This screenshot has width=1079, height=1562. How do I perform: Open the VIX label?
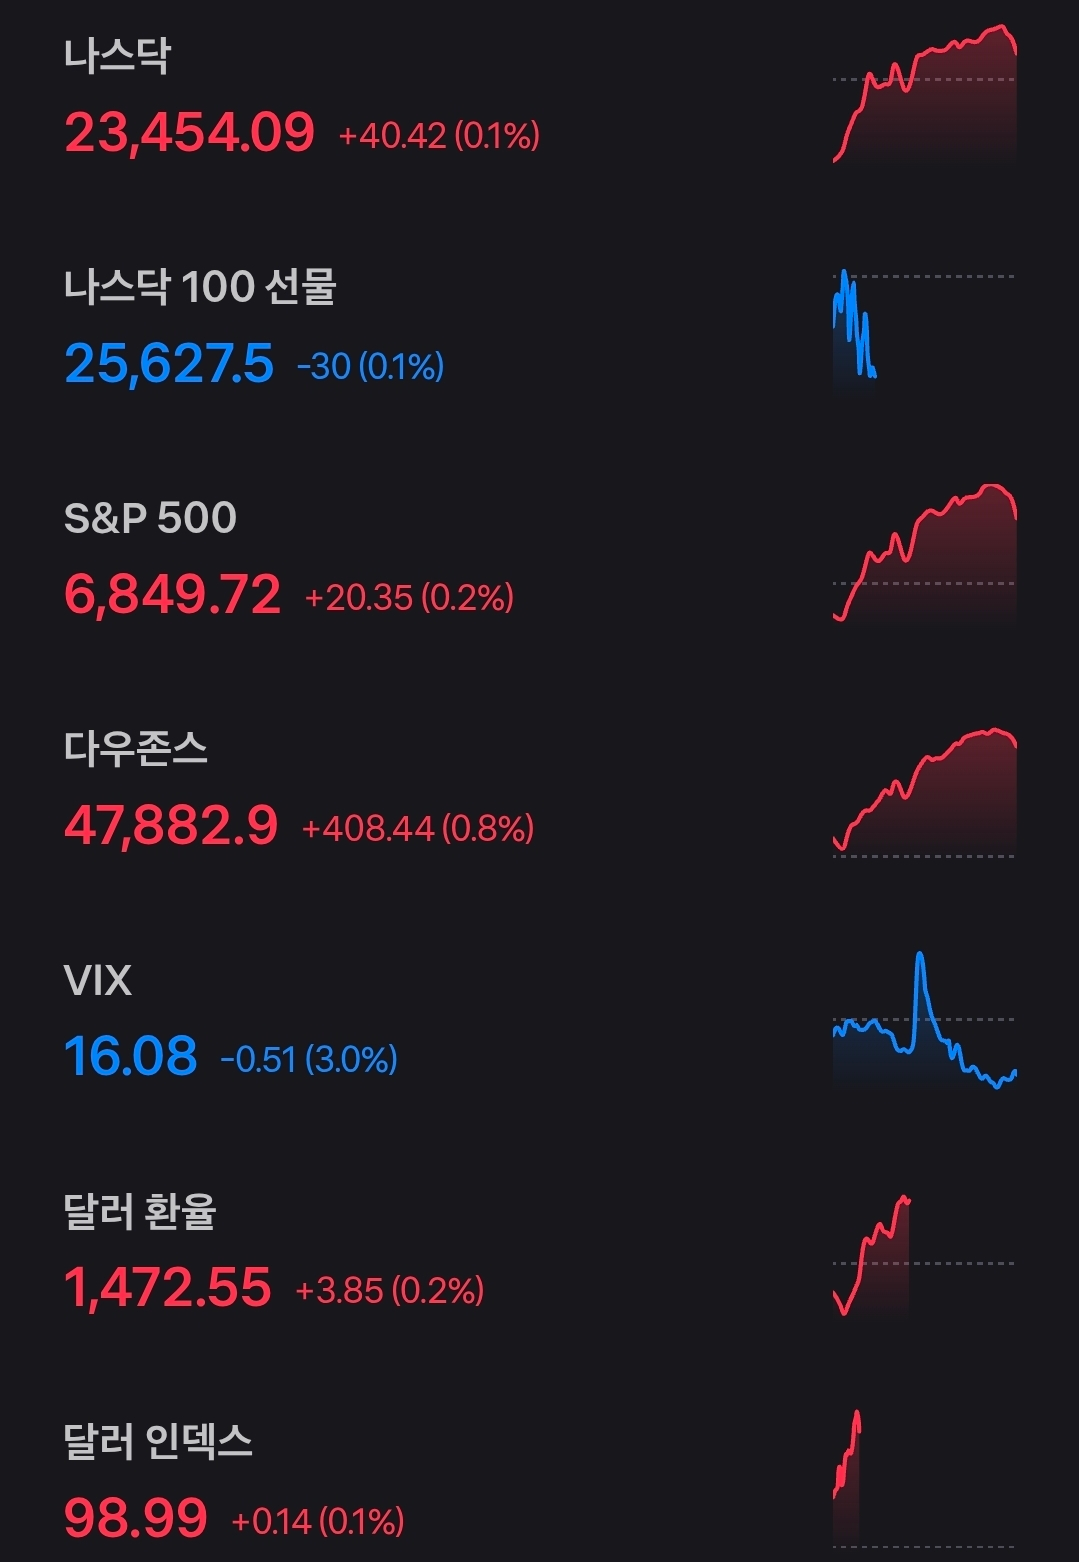pos(97,981)
